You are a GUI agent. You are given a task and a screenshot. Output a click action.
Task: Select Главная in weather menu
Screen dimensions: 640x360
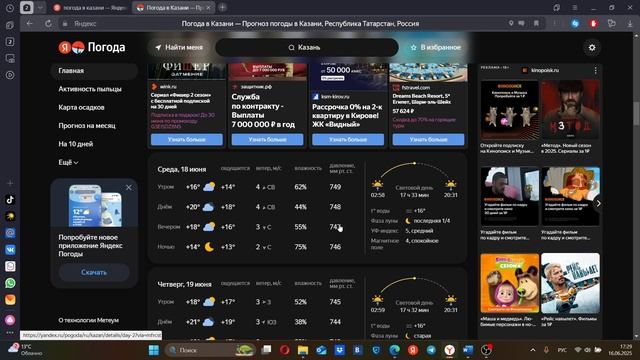[x=94, y=71]
